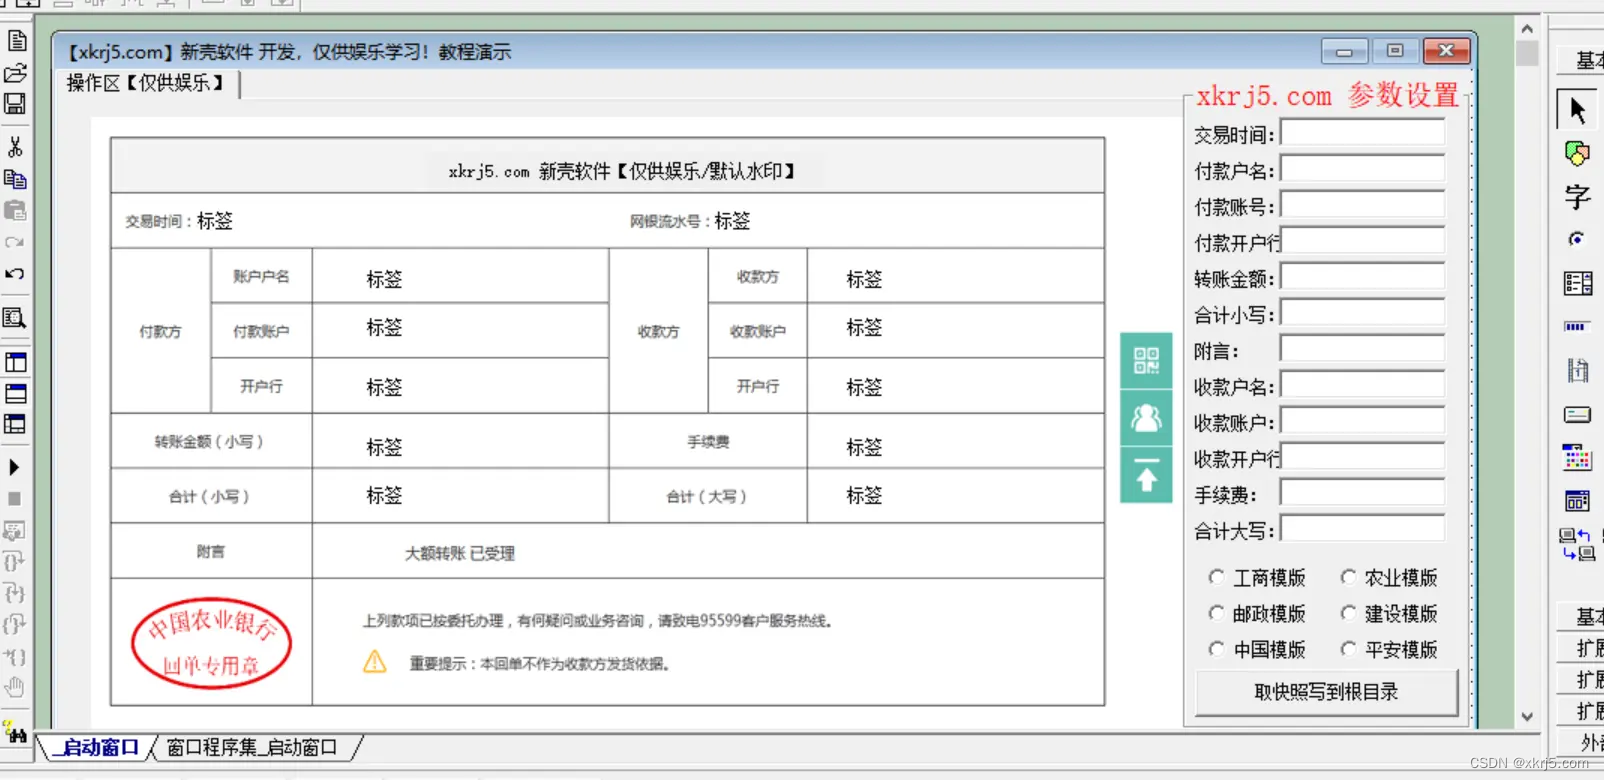This screenshot has height=780, width=1604.
Task: Click the Save floppy disk icon
Action: point(16,104)
